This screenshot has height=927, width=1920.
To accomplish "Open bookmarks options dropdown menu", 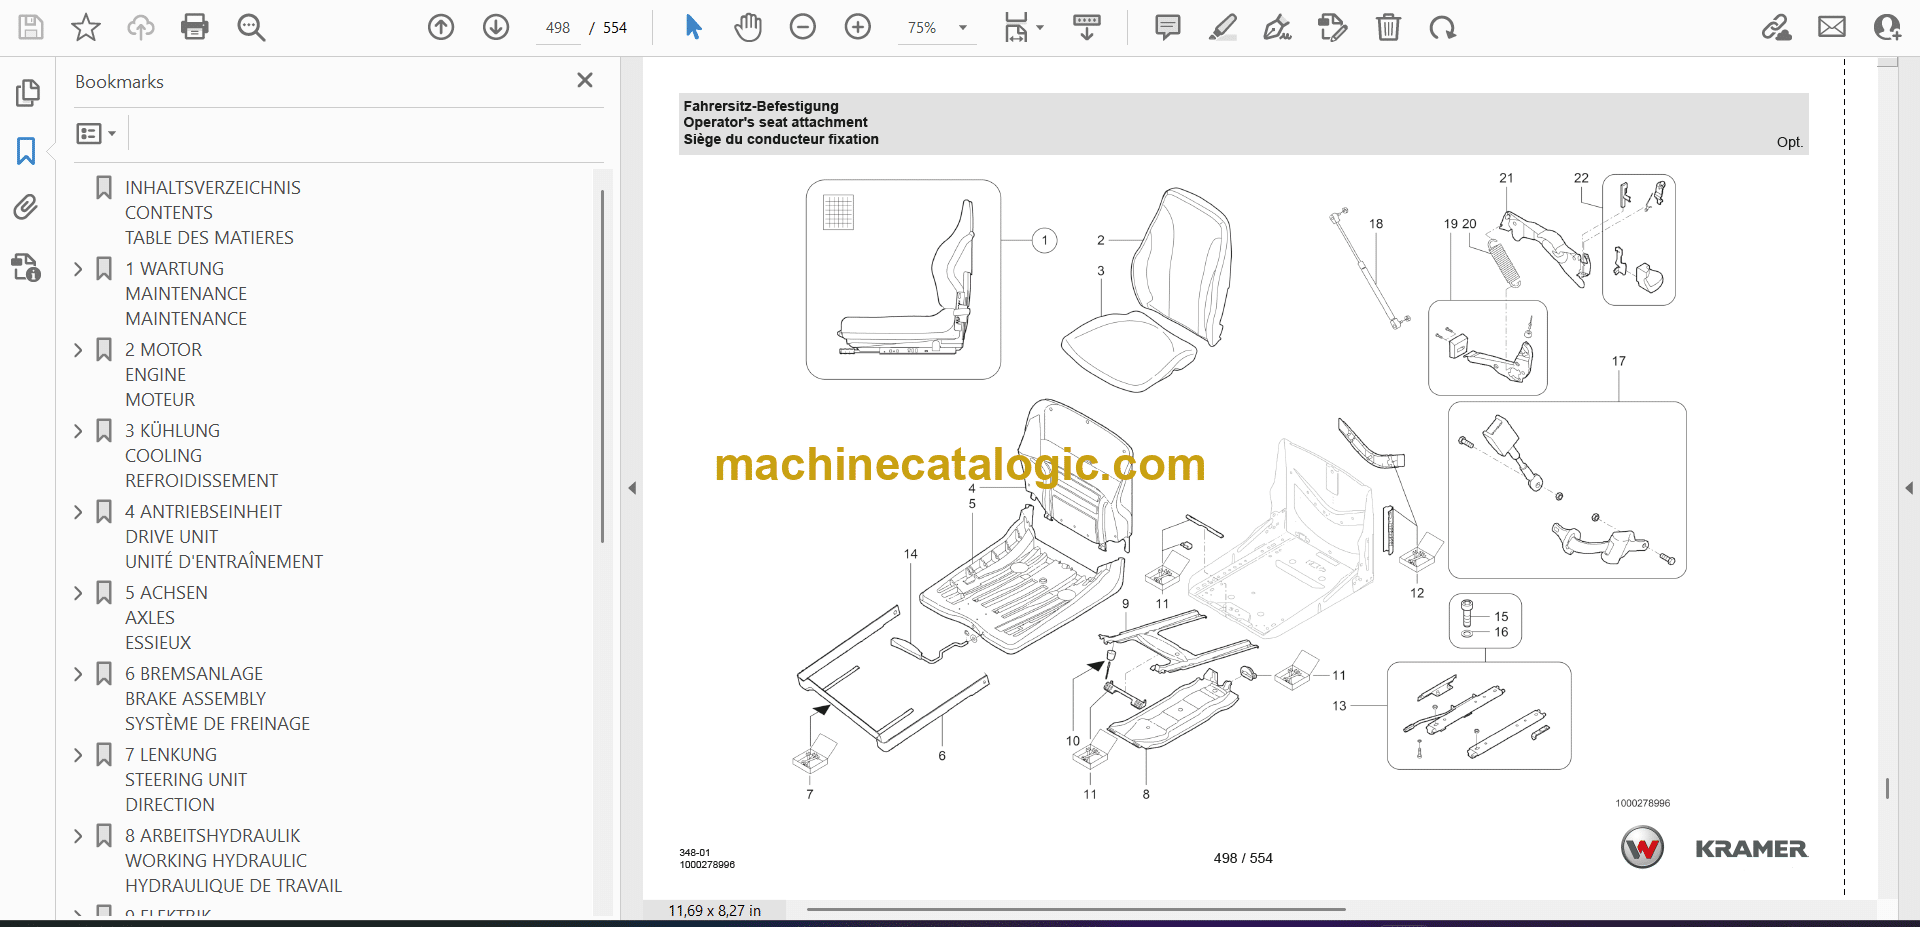I will tap(96, 133).
